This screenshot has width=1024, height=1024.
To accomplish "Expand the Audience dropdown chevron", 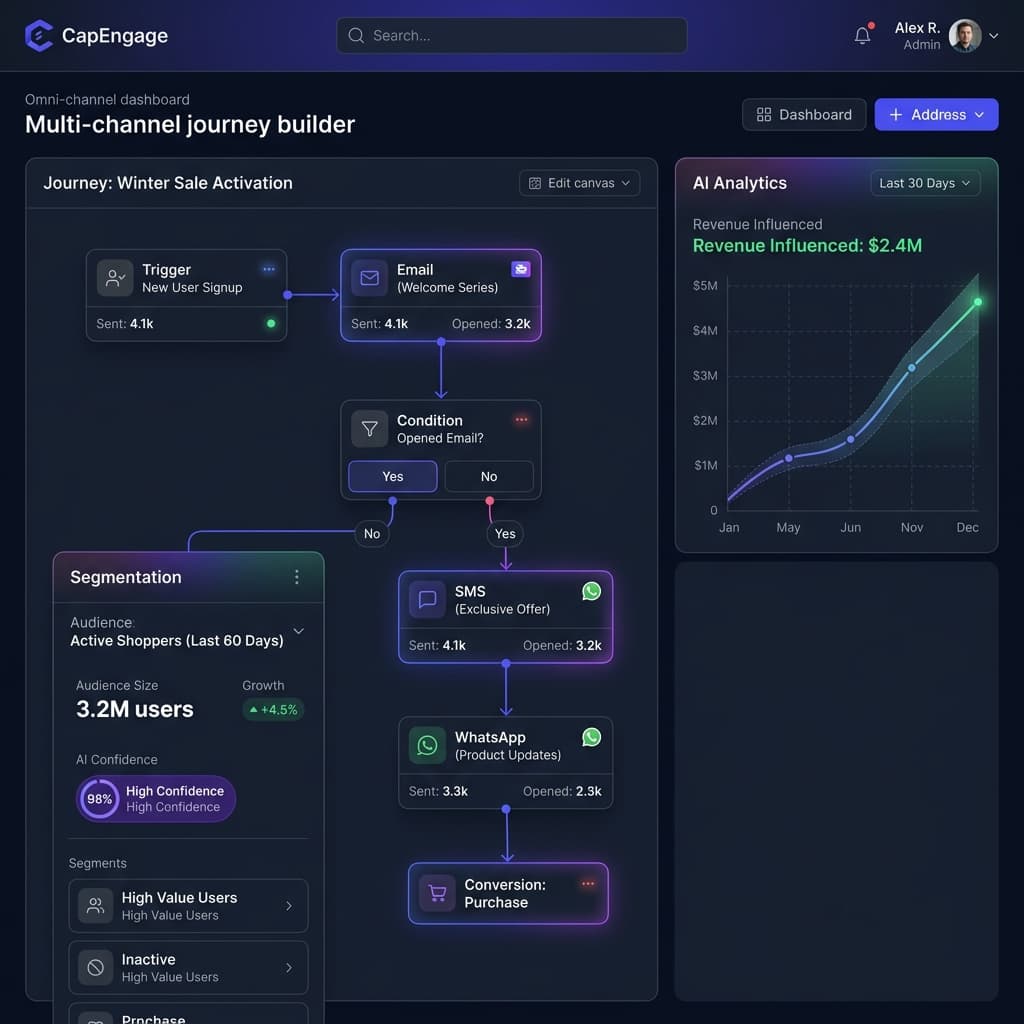I will coord(298,632).
